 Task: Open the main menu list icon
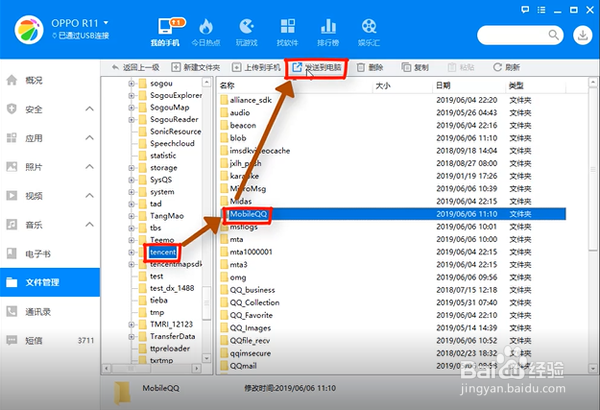pos(541,10)
